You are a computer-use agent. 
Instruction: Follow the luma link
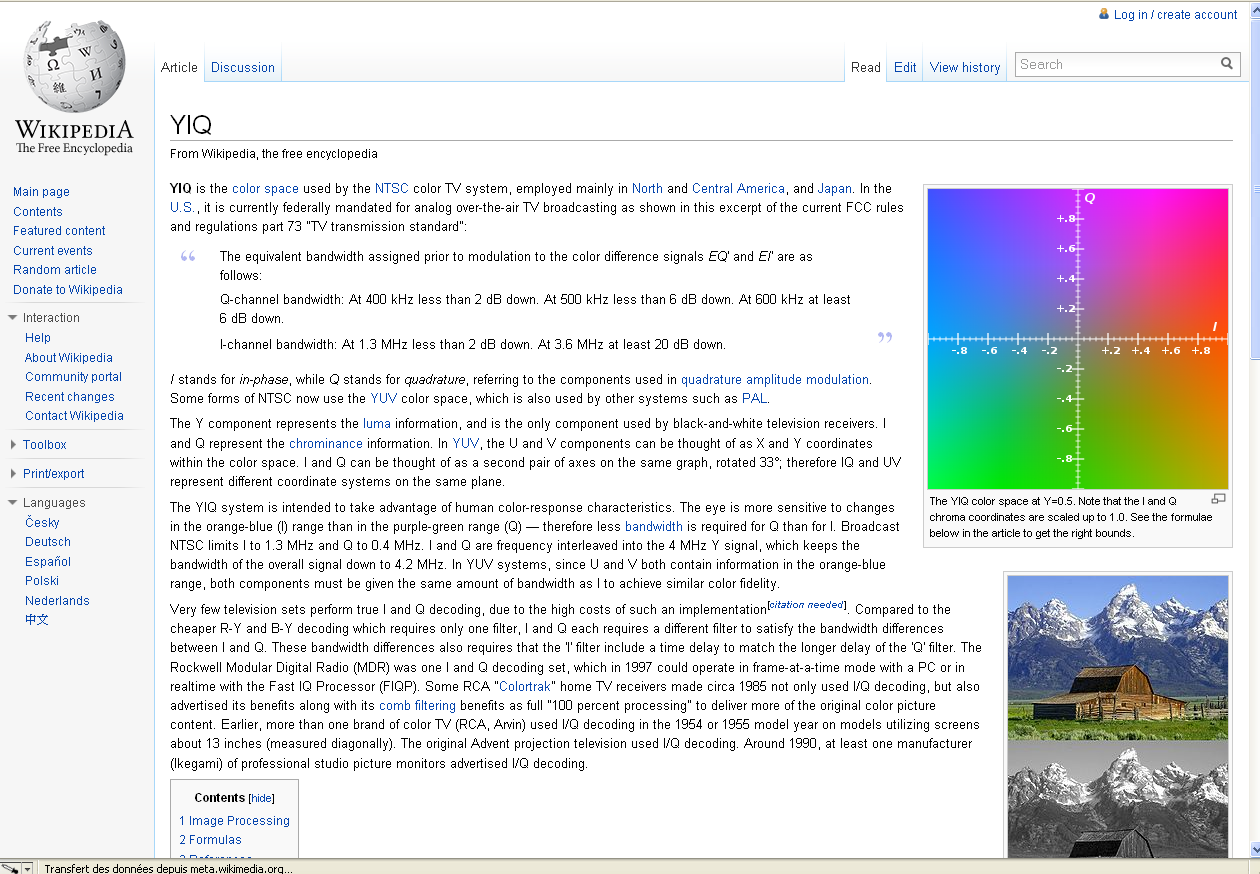click(377, 424)
